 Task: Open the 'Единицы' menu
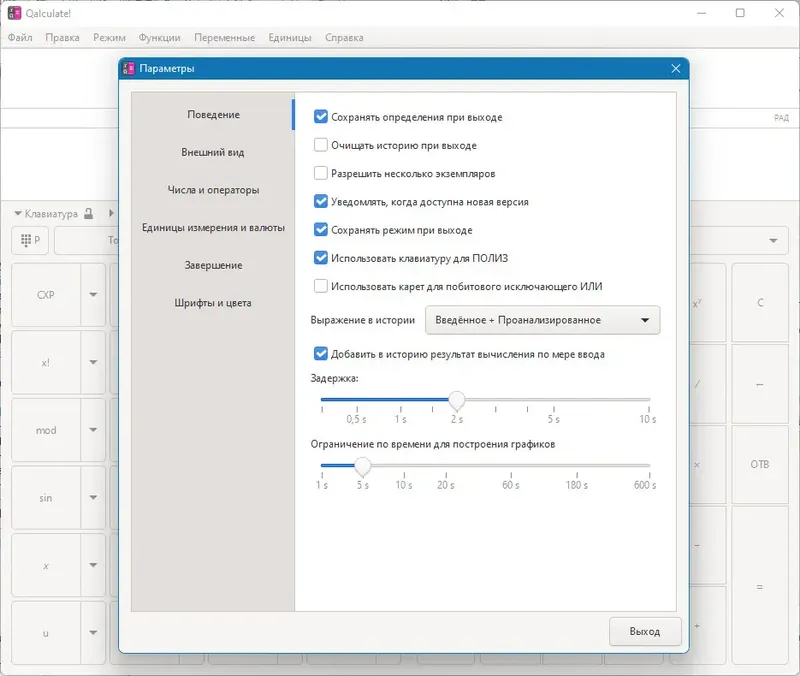tap(290, 37)
